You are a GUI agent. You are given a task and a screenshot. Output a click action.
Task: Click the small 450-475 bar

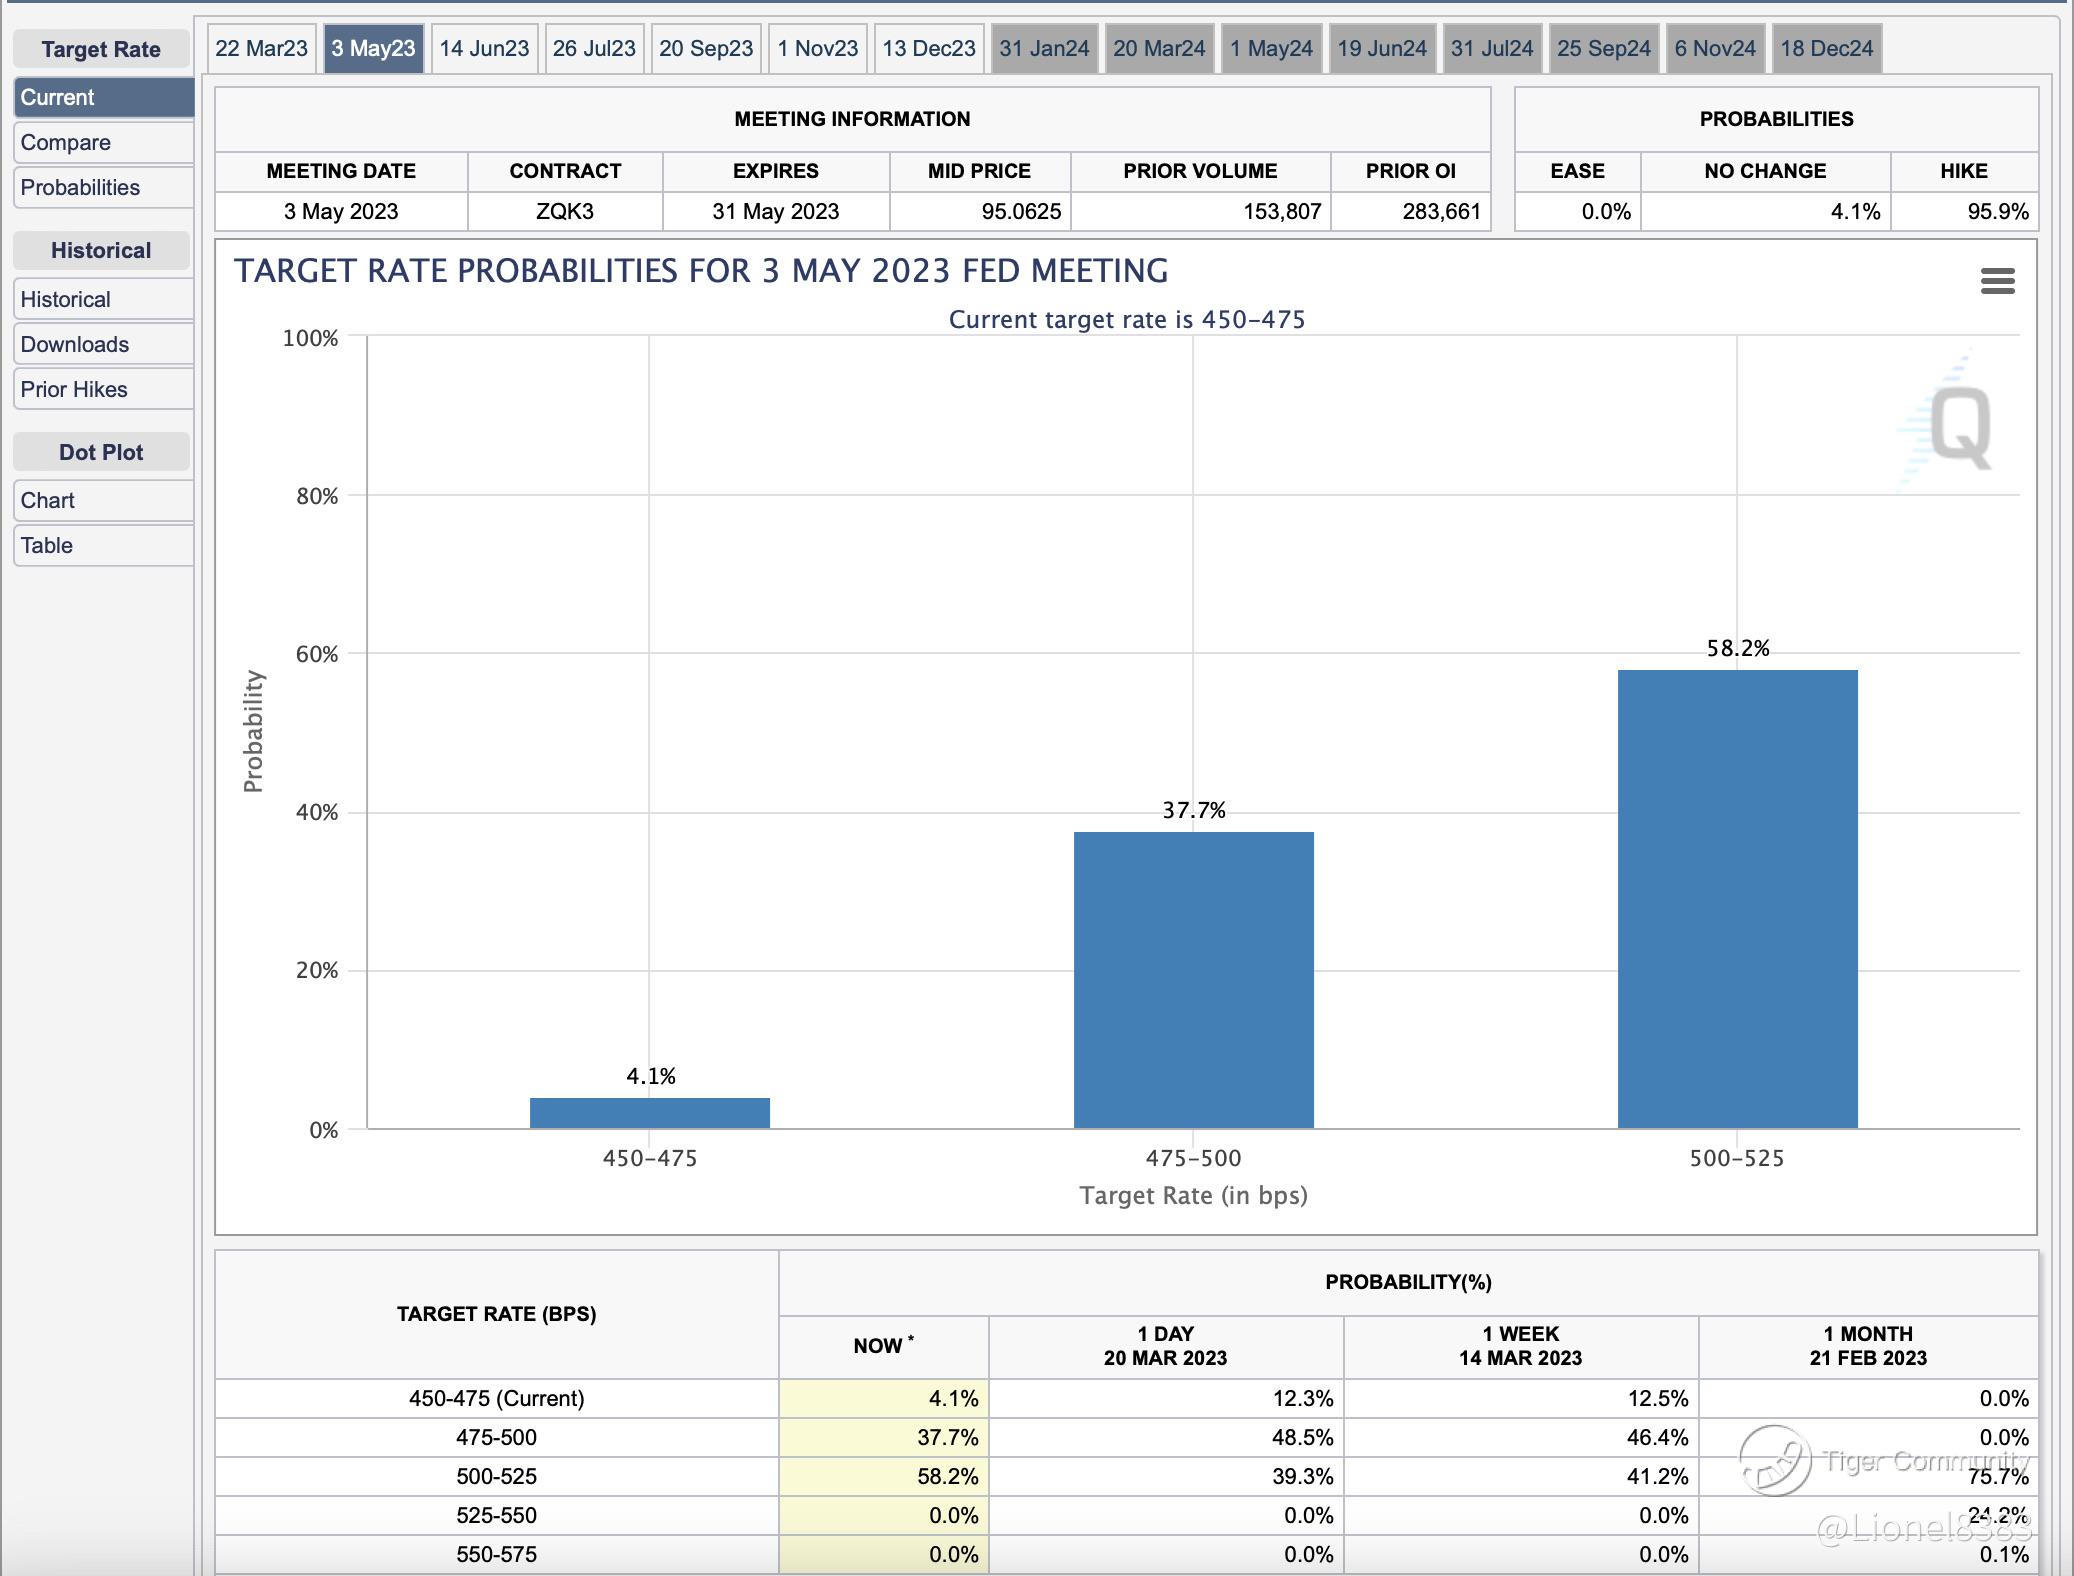649,1113
